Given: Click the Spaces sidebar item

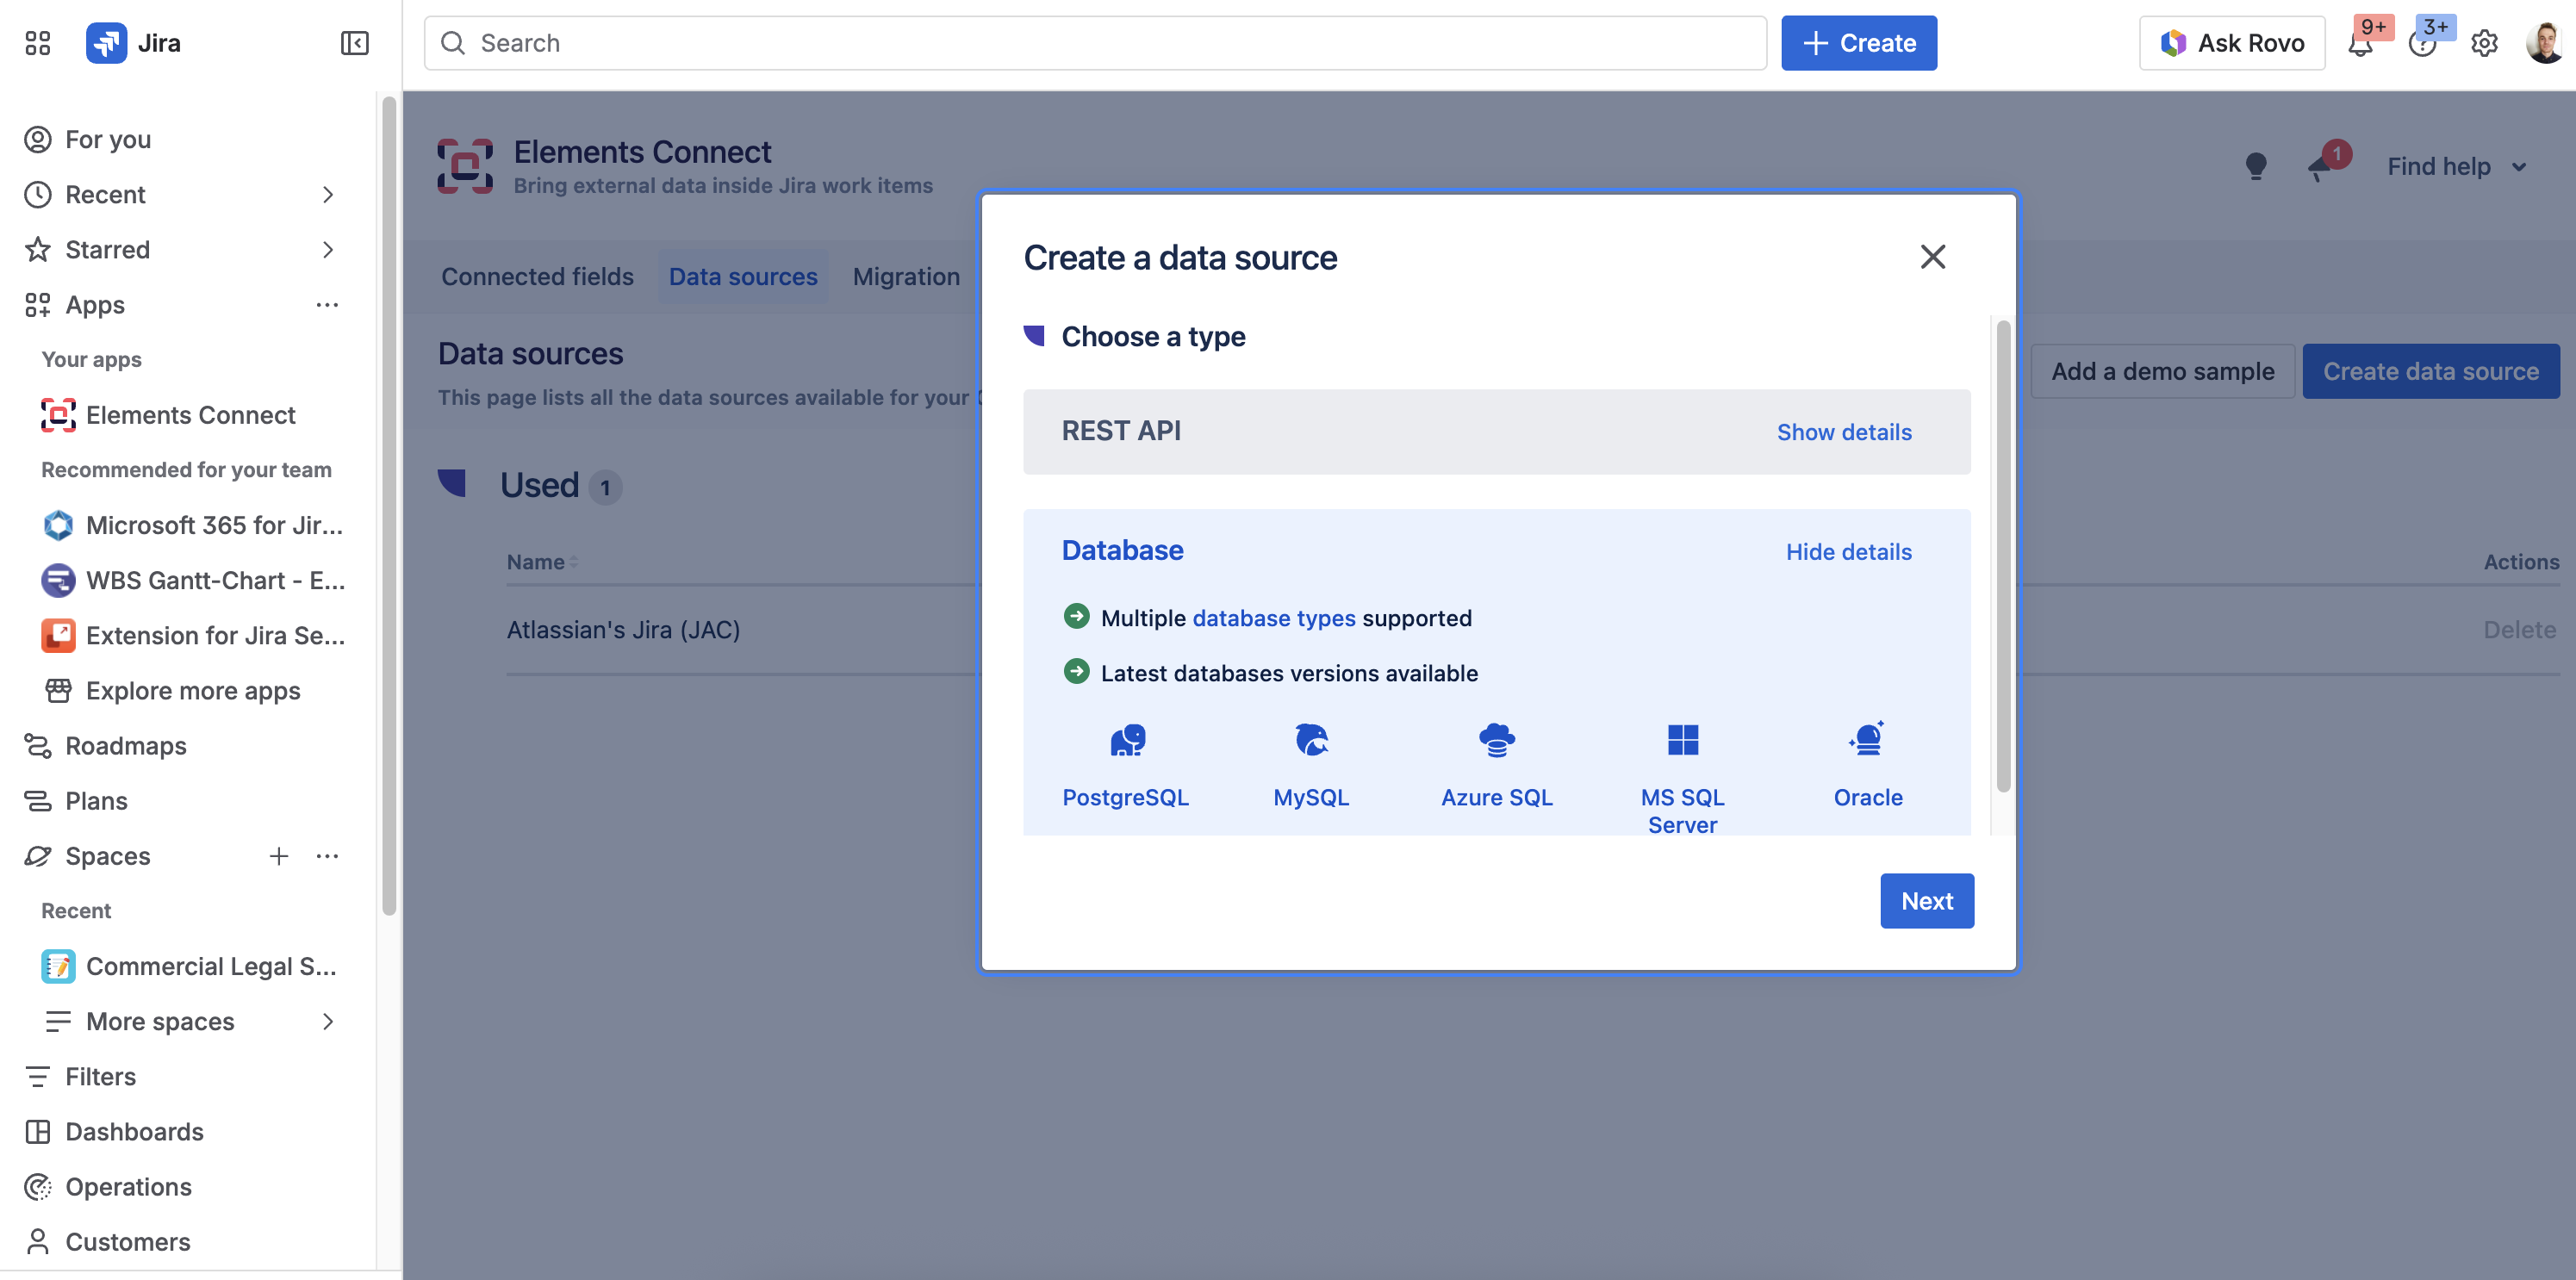Looking at the screenshot, I should 108,856.
